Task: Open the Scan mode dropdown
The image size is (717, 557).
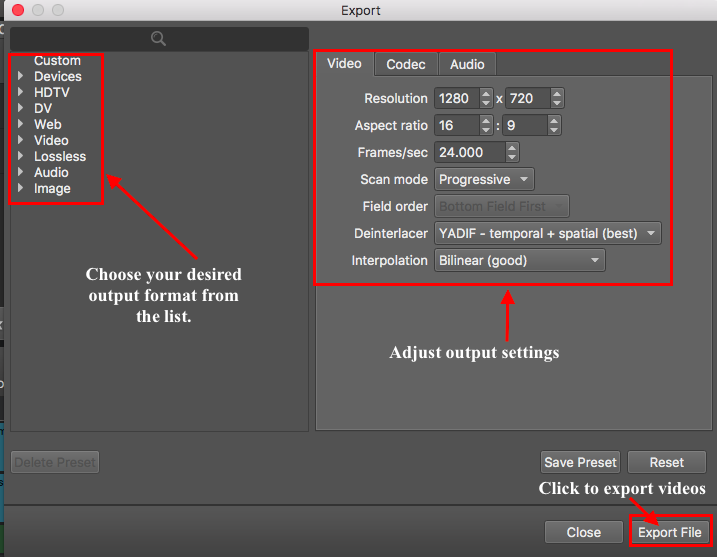Action: [x=484, y=179]
